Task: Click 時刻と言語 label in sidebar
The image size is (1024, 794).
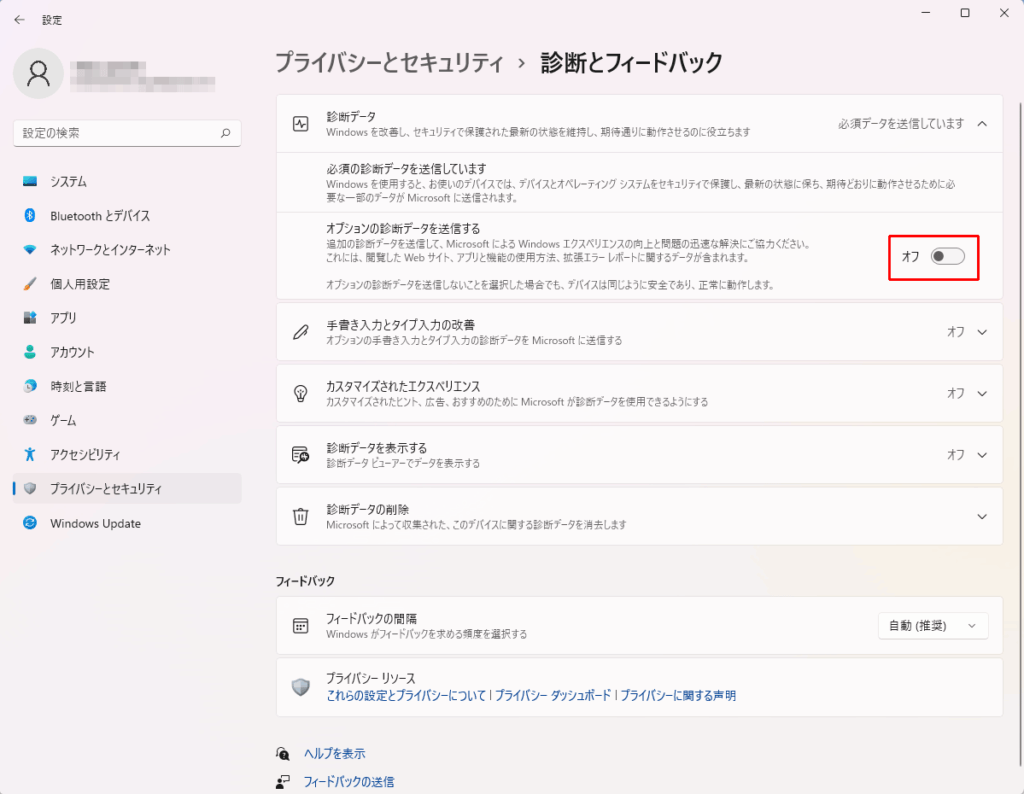Action: click(x=78, y=386)
